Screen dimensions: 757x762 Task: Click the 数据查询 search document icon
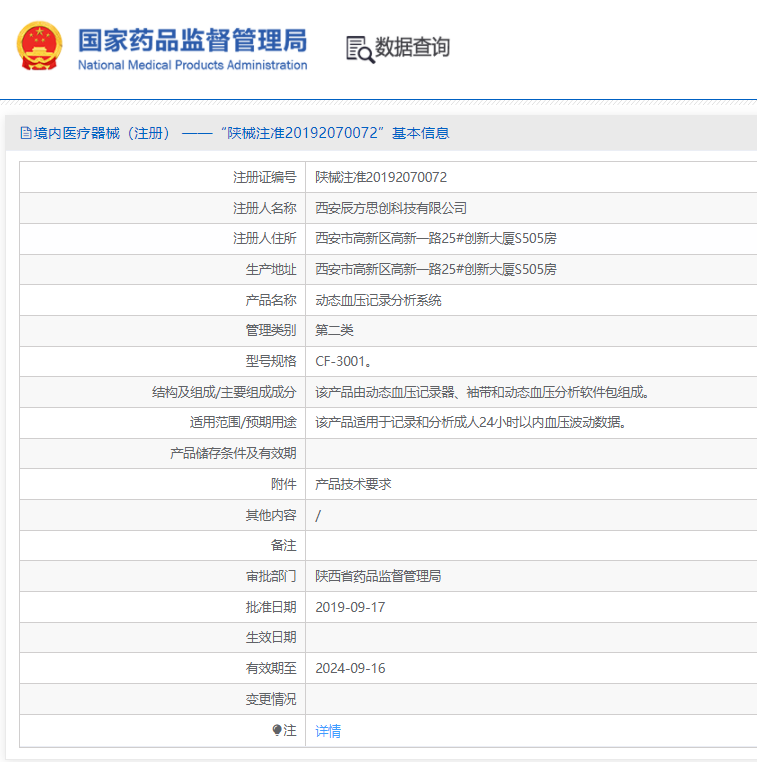point(360,50)
